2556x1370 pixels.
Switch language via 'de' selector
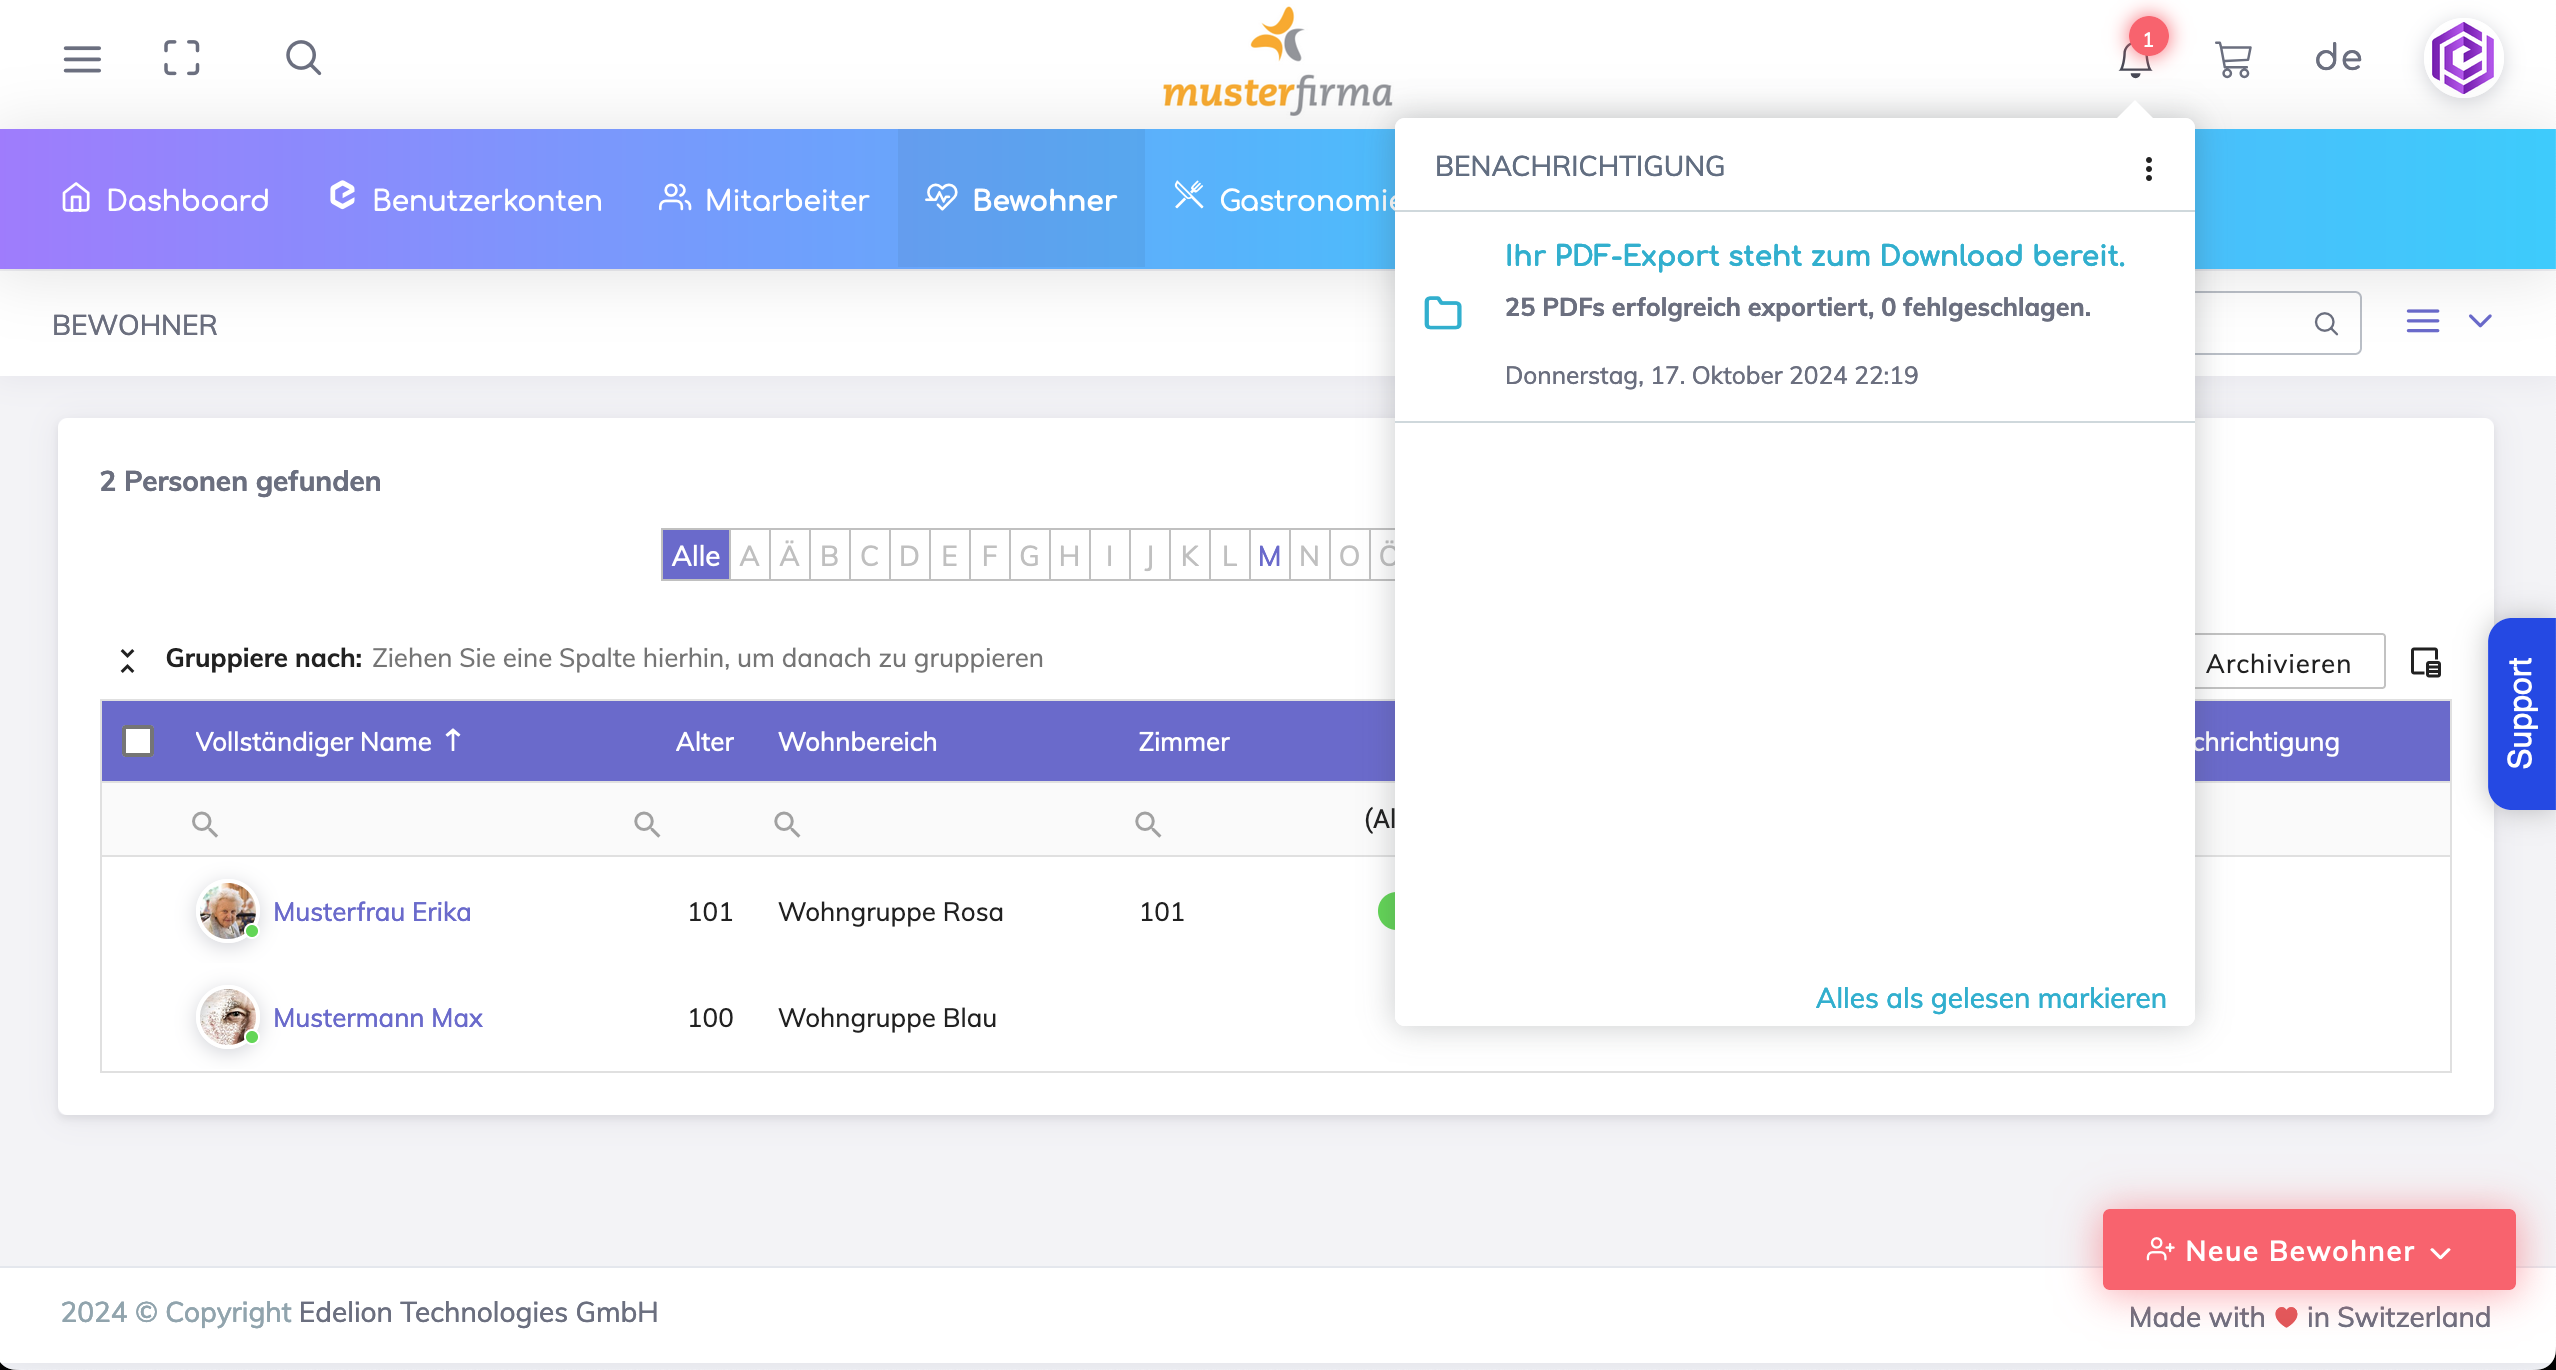coord(2338,58)
